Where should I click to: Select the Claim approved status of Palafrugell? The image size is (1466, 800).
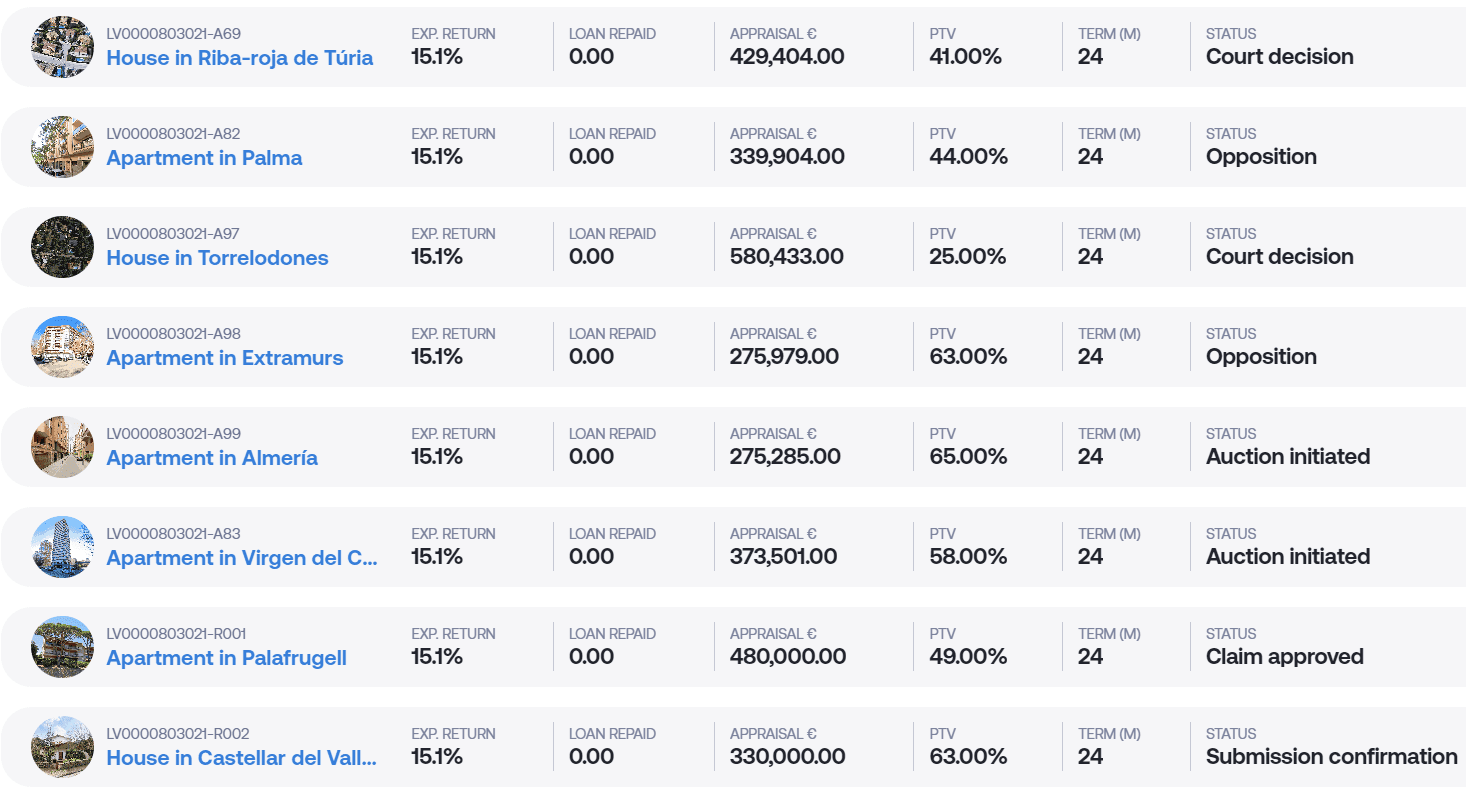point(1285,657)
